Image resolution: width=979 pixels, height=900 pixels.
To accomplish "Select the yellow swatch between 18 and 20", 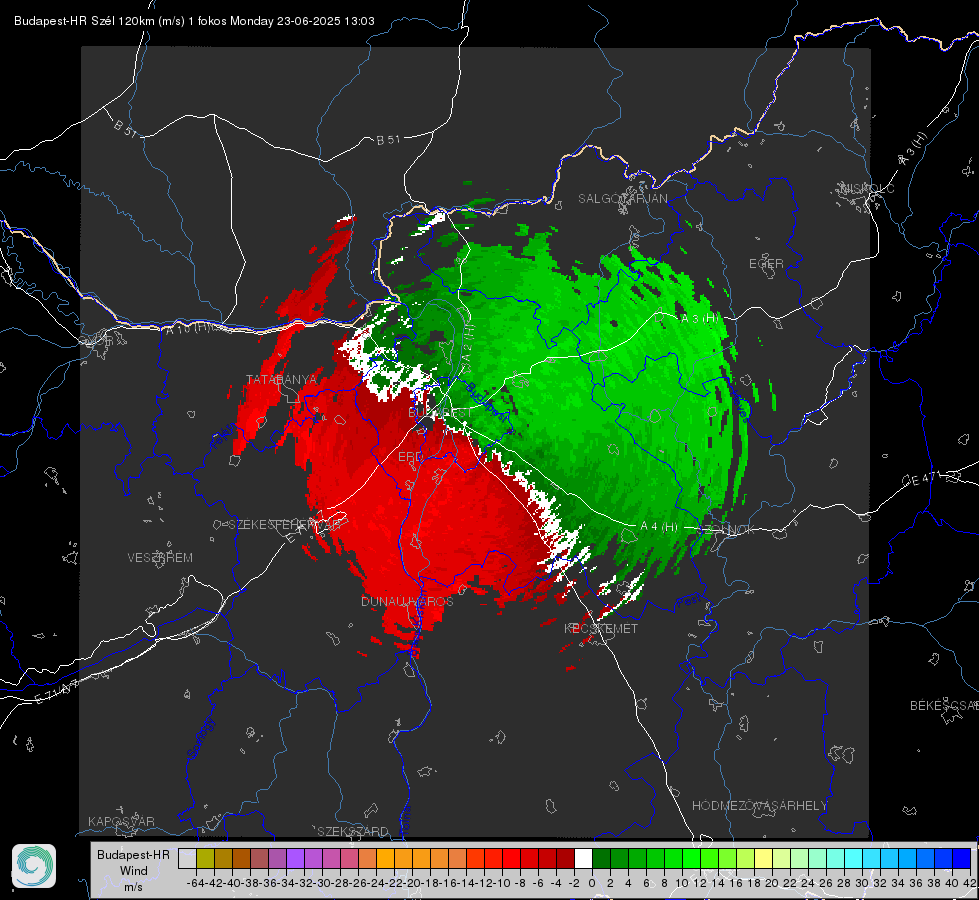I will pyautogui.click(x=764, y=858).
